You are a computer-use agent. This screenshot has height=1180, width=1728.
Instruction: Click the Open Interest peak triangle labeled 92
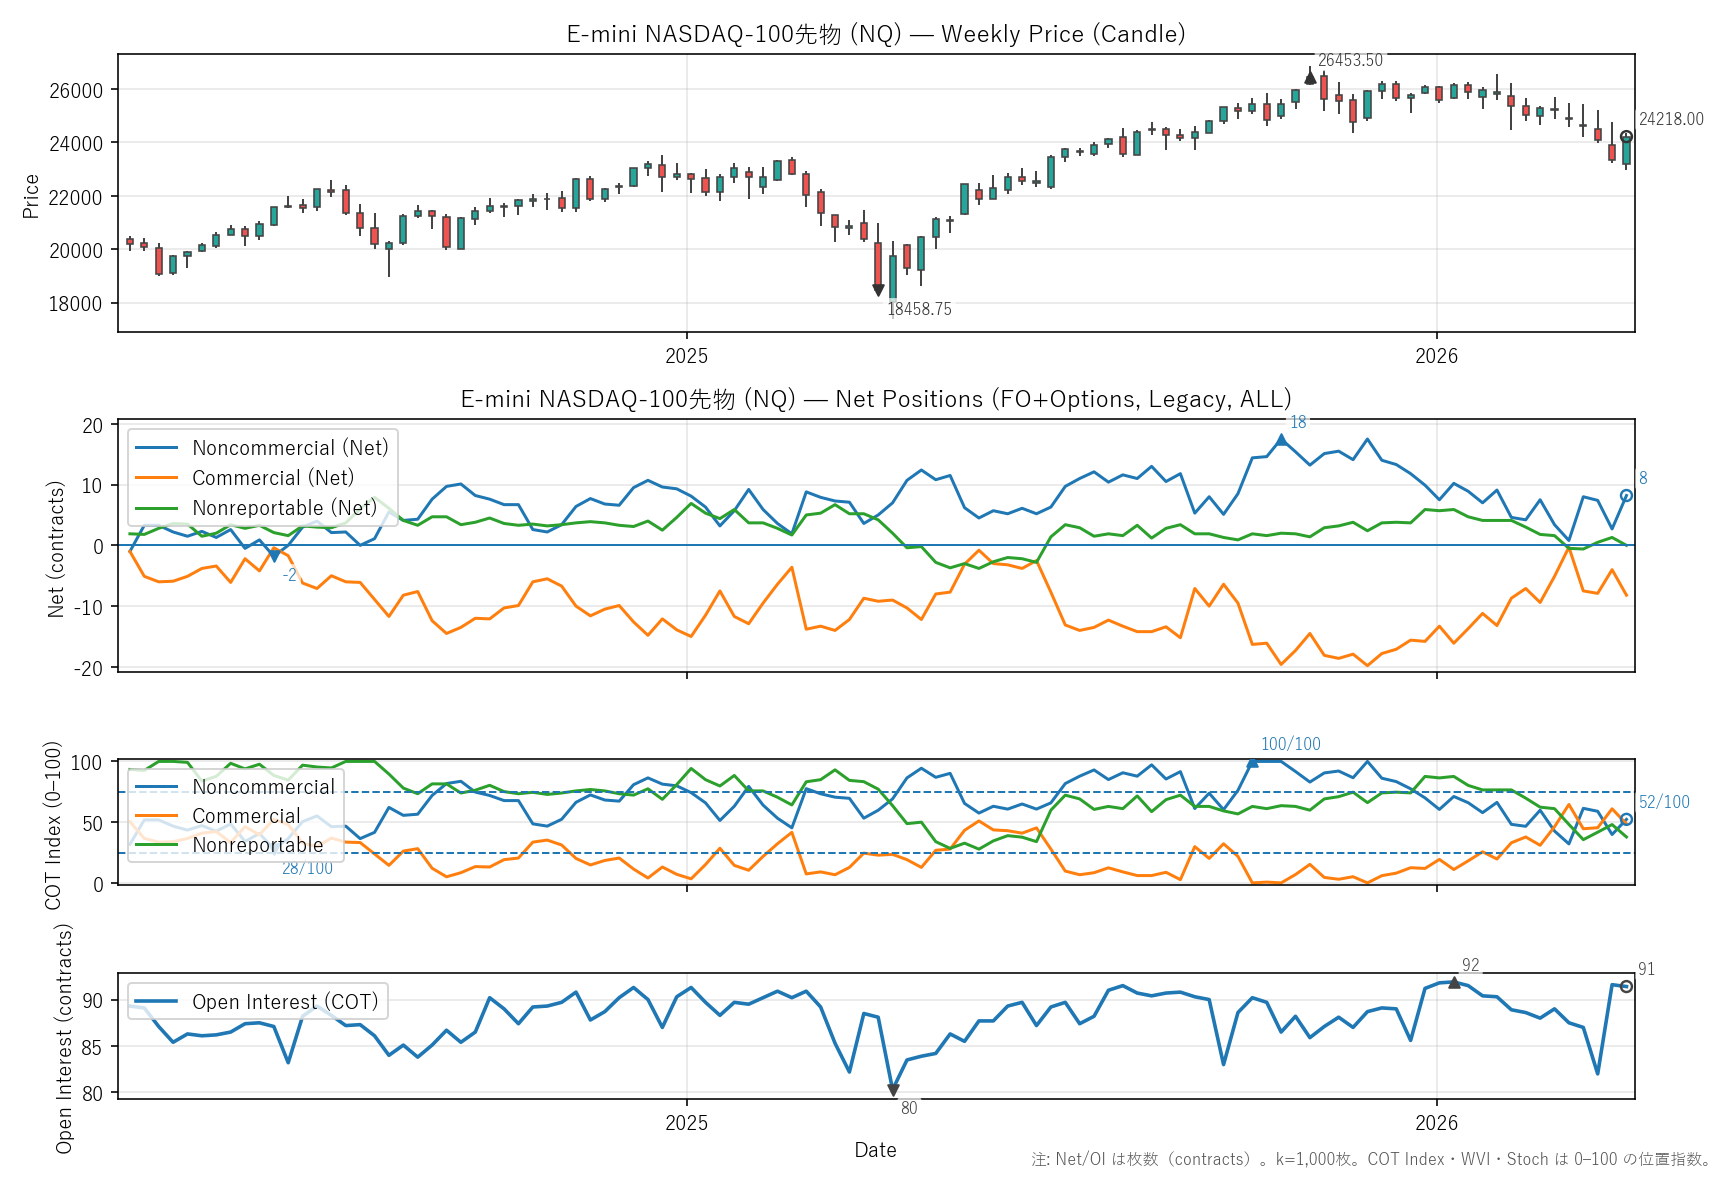tap(1454, 982)
